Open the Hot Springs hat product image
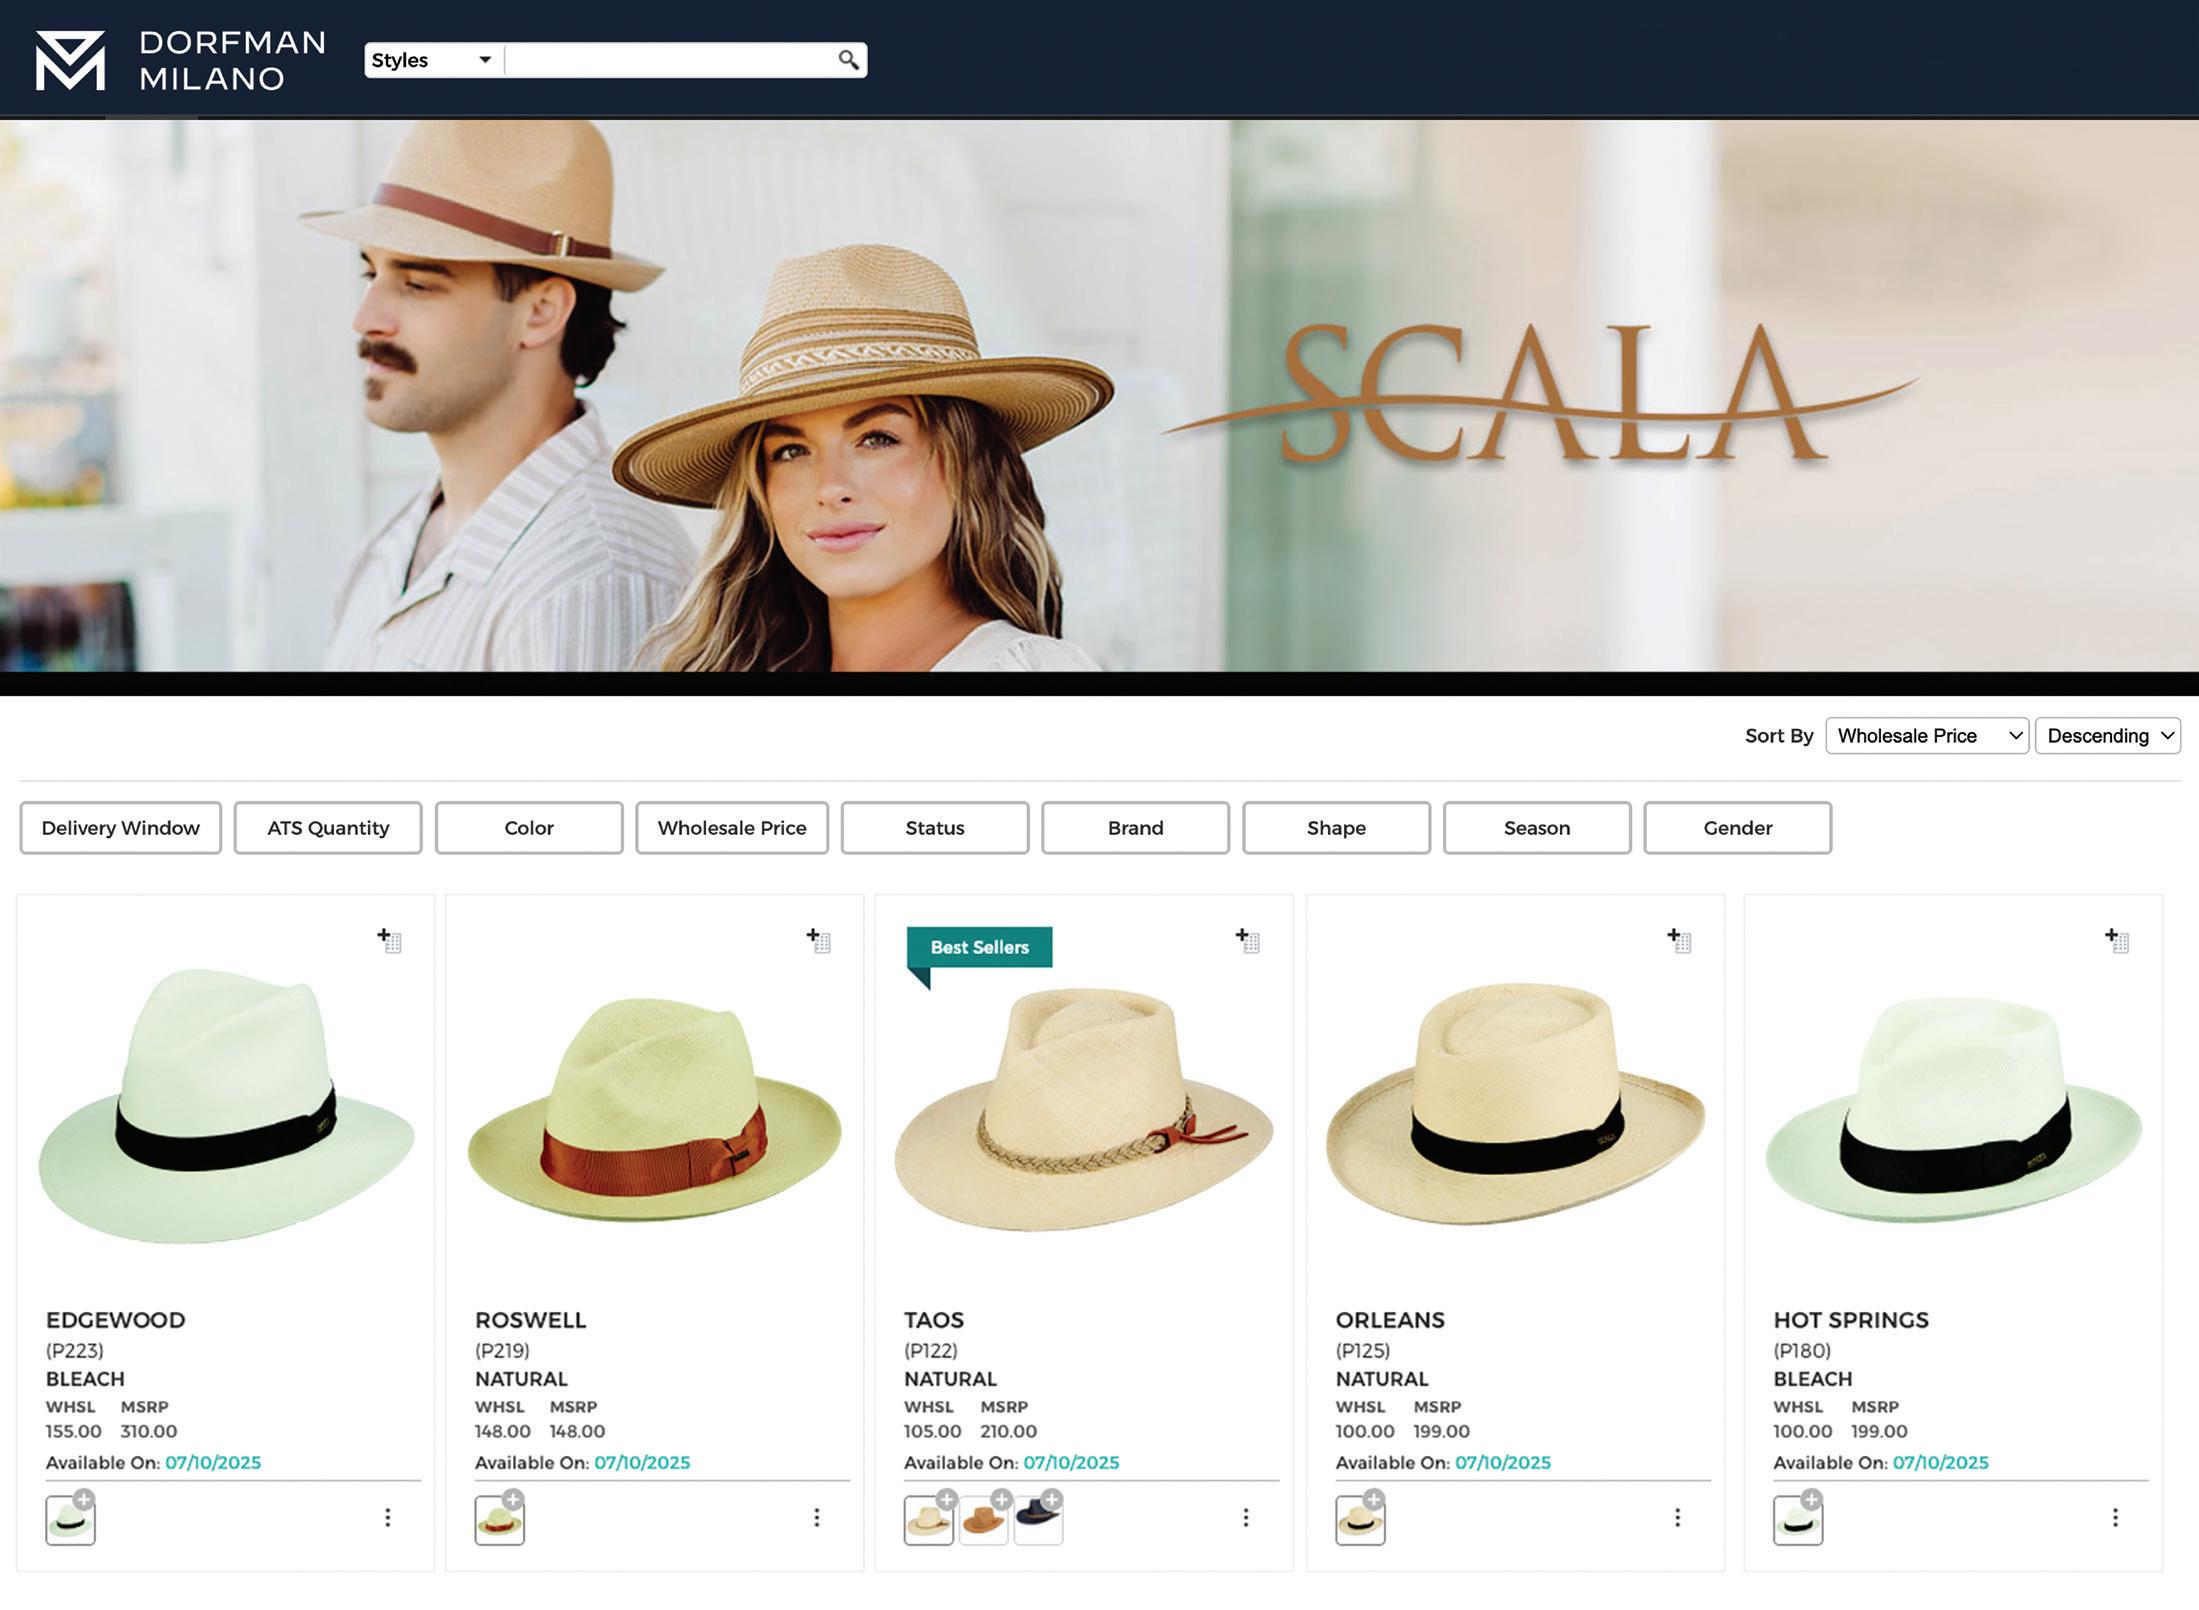Image resolution: width=2199 pixels, height=1610 pixels. tap(1954, 1108)
